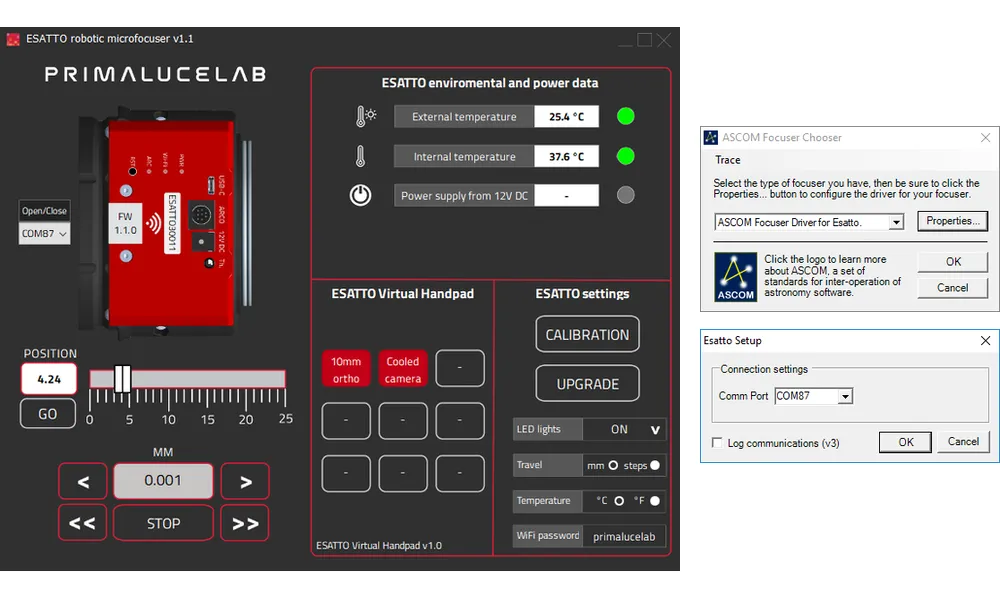Screen dimensions: 1000x600
Task: Click the UPGRADE firmware button
Action: pyautogui.click(x=587, y=384)
